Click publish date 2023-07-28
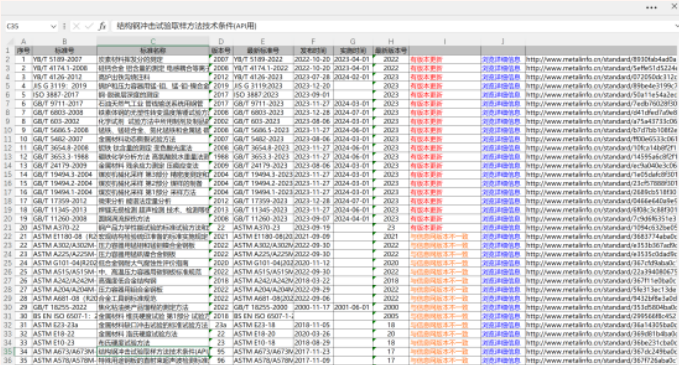679x365 pixels. click(x=313, y=77)
